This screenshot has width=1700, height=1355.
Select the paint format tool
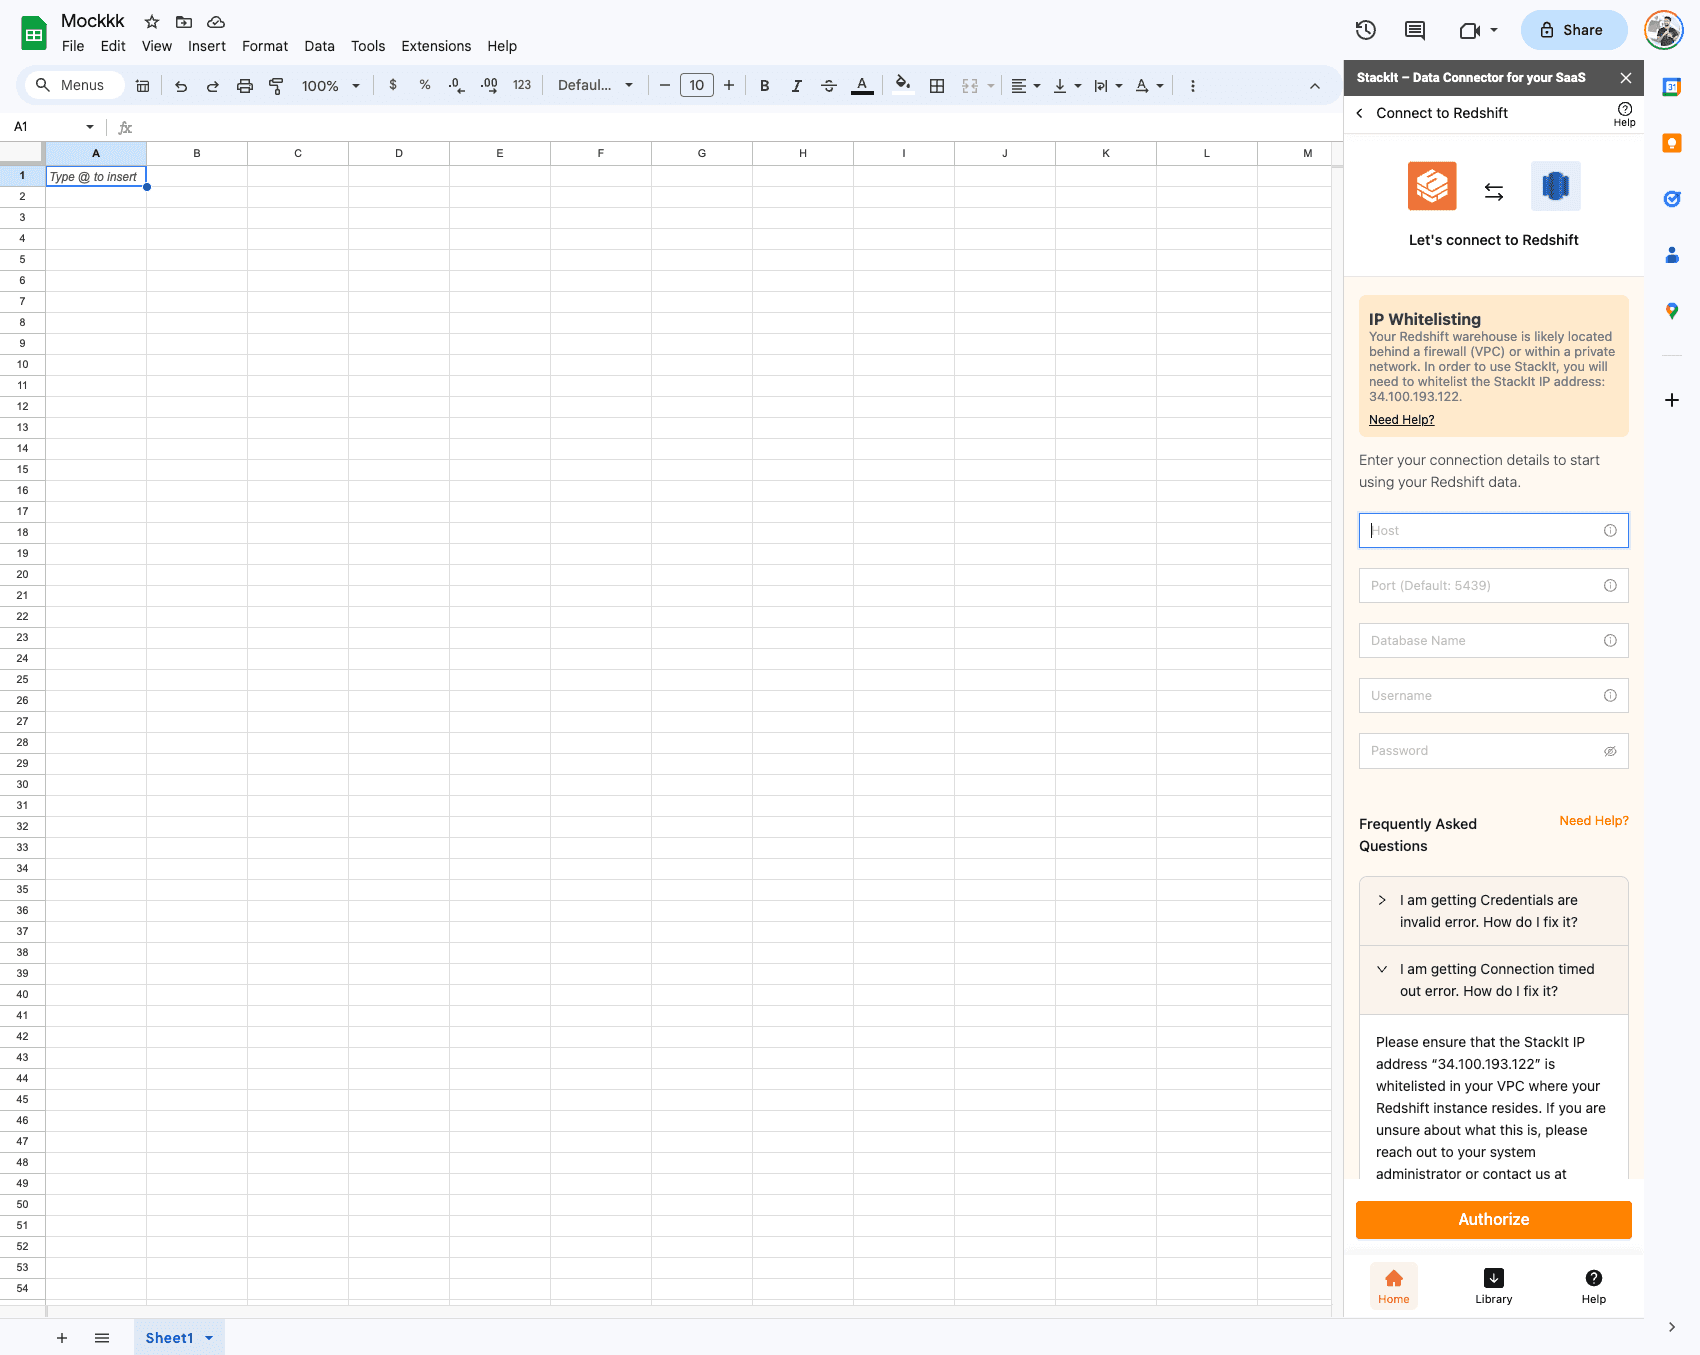tap(277, 86)
